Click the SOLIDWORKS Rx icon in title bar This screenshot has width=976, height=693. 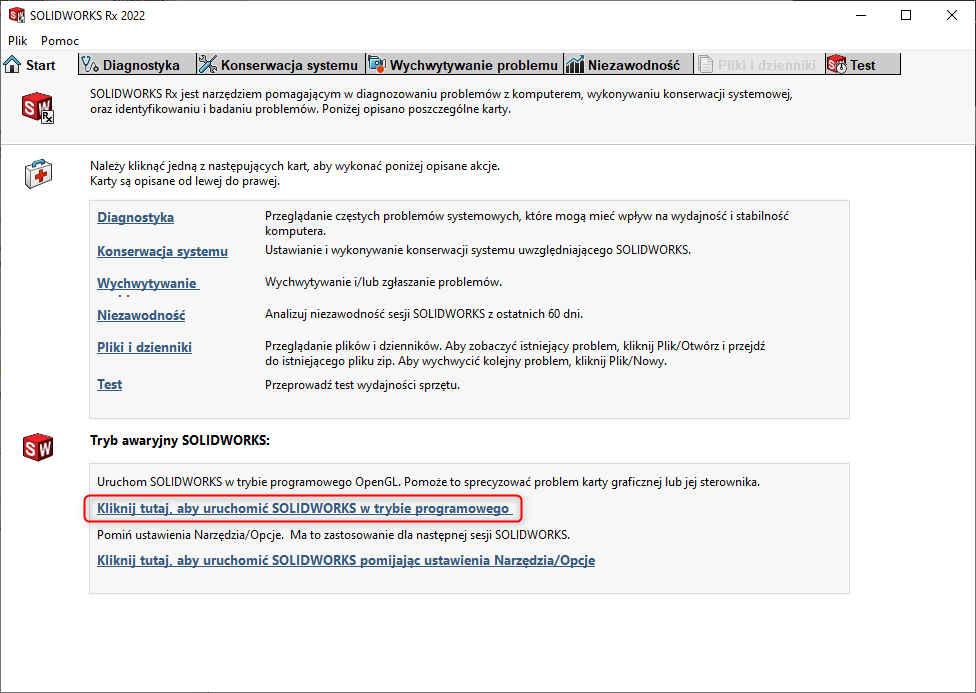point(15,15)
